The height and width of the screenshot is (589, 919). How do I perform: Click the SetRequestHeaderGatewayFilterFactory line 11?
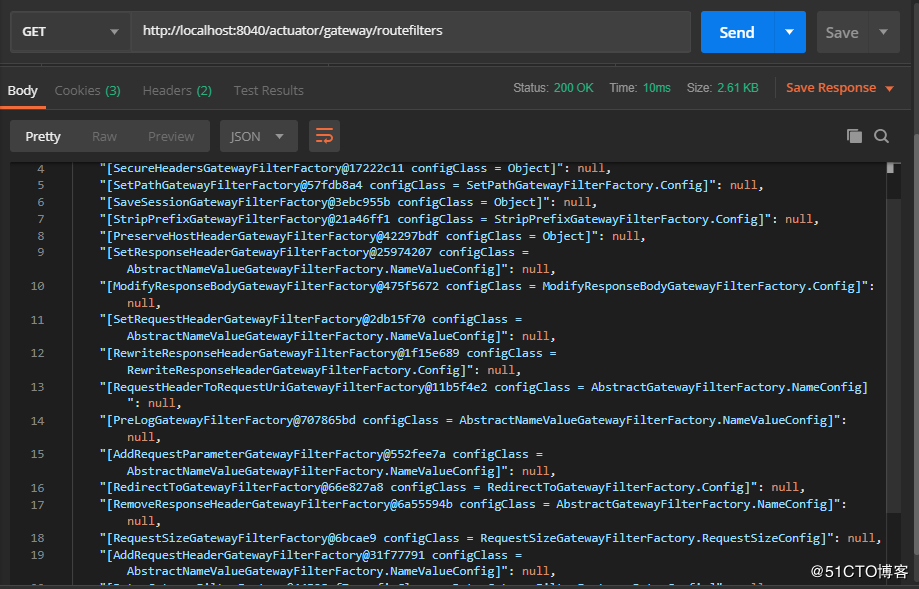pyautogui.click(x=328, y=328)
